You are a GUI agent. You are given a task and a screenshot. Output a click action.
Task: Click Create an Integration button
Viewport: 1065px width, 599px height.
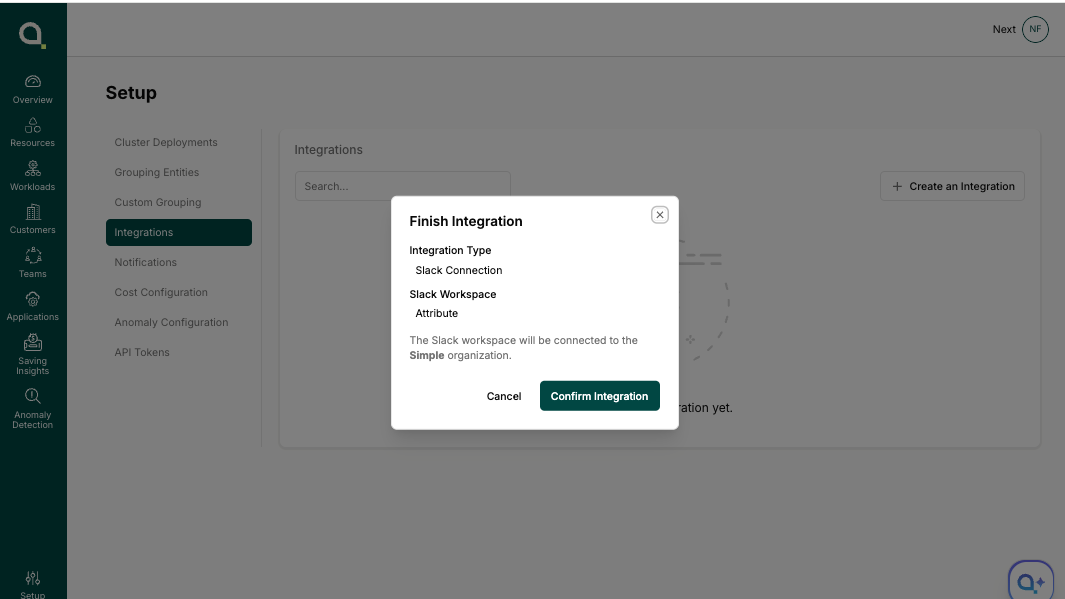(x=952, y=186)
